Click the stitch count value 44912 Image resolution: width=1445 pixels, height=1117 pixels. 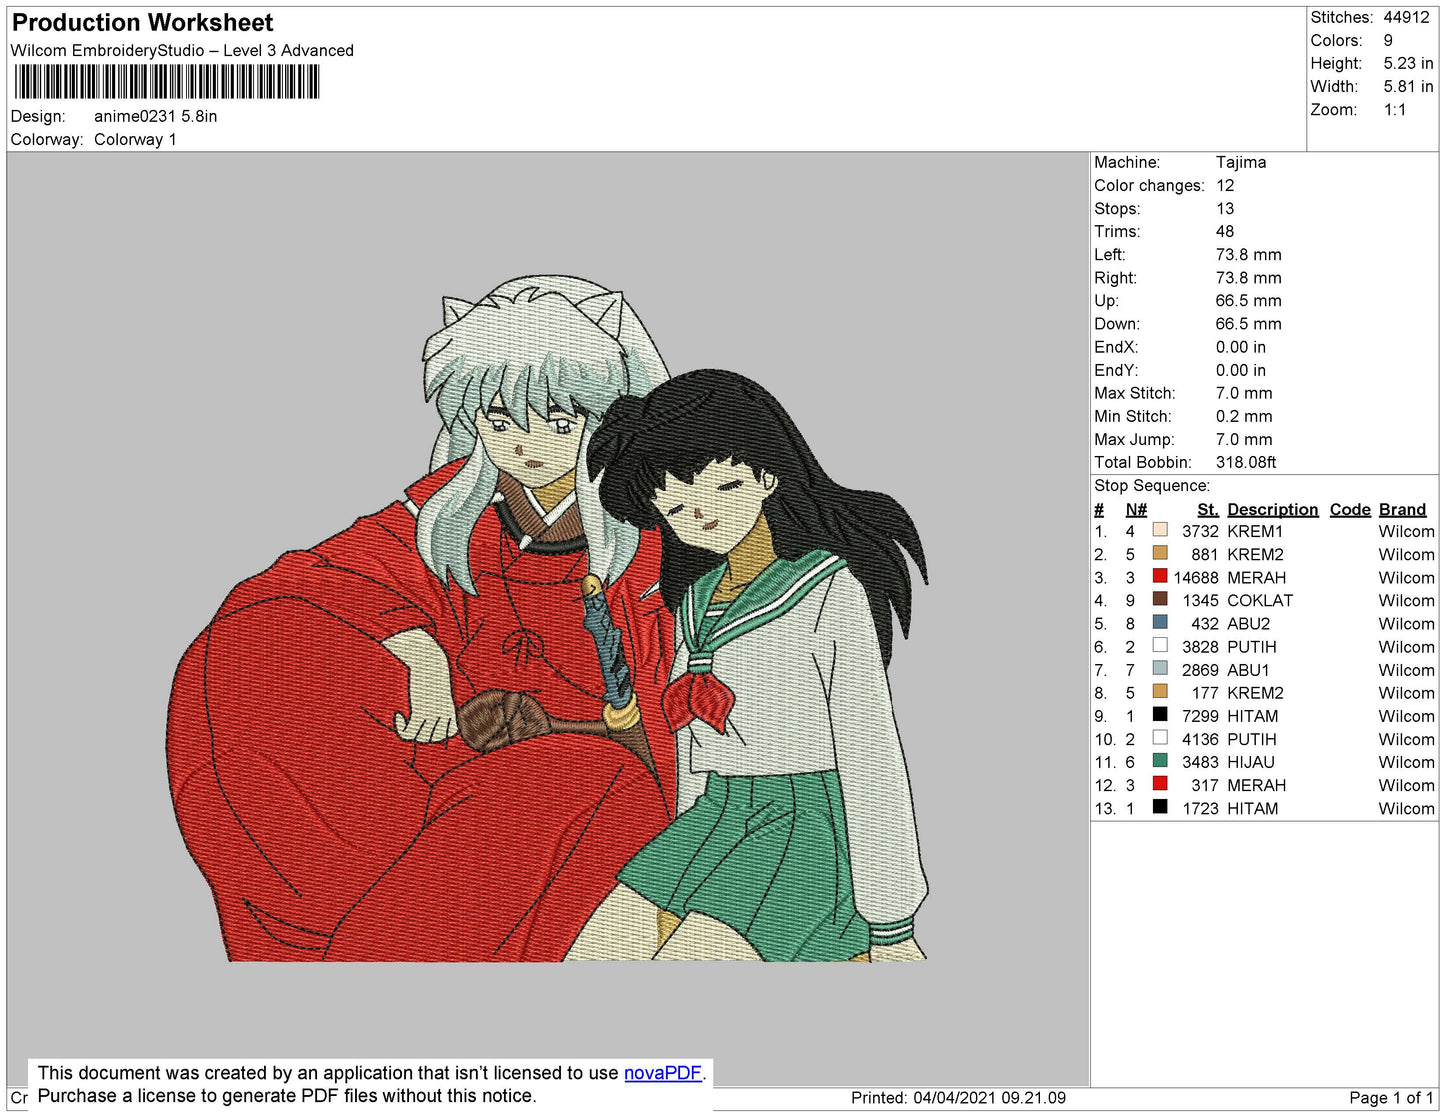(x=1407, y=17)
